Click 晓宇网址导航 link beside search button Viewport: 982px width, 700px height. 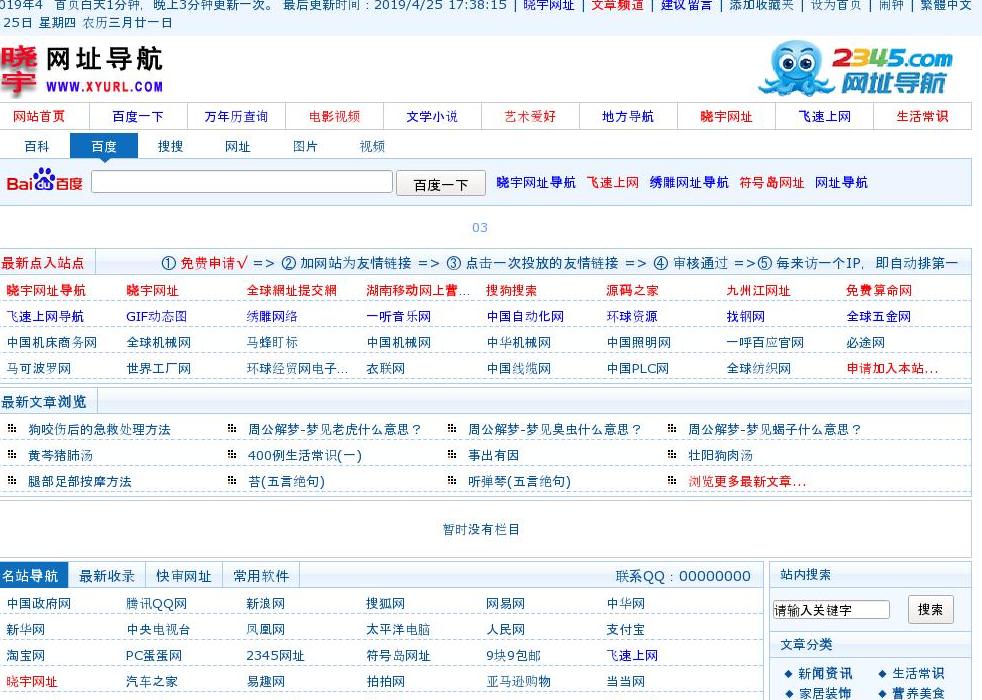coord(535,182)
